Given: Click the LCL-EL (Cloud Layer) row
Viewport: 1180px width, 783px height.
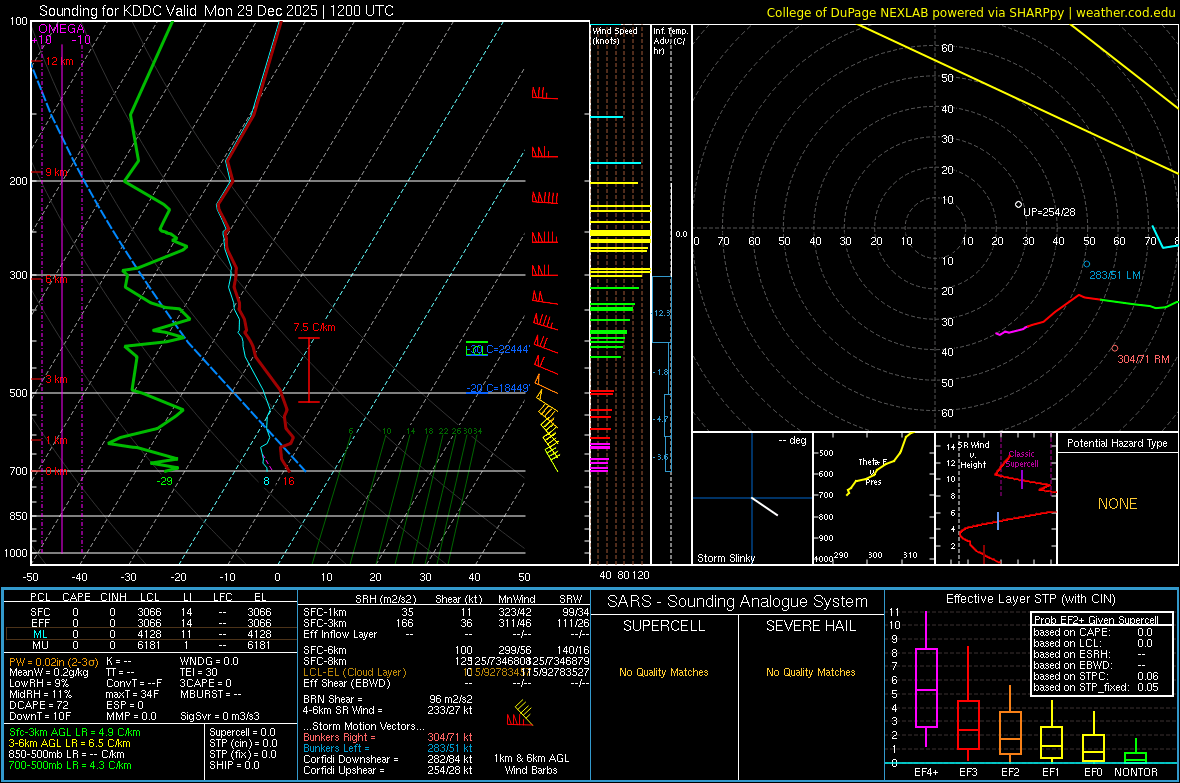Looking at the screenshot, I should [x=446, y=672].
